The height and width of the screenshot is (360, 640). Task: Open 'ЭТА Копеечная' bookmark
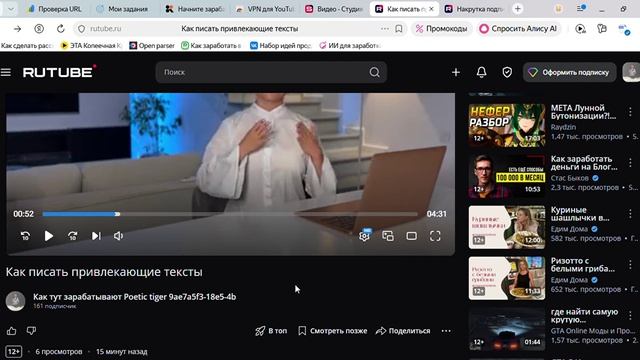91,45
